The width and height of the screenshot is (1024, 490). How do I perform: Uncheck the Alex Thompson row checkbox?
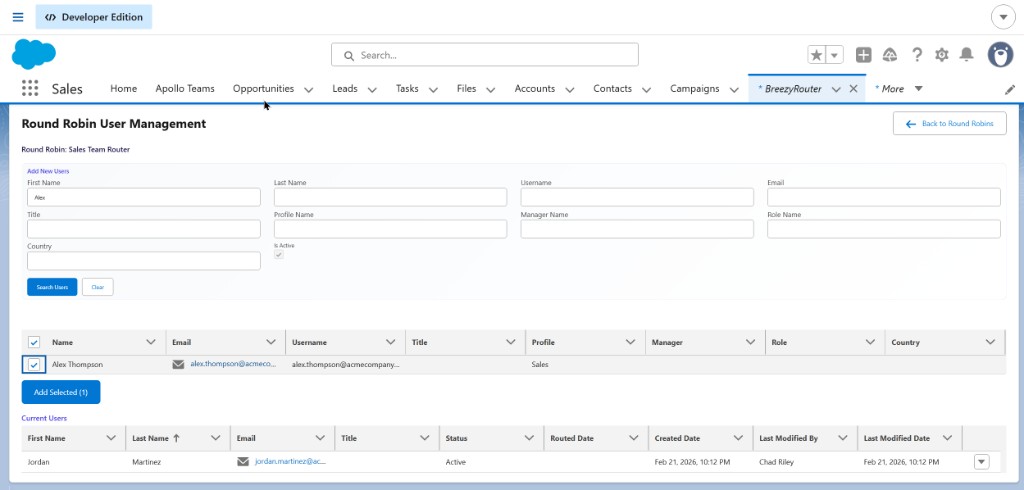[x=34, y=365]
